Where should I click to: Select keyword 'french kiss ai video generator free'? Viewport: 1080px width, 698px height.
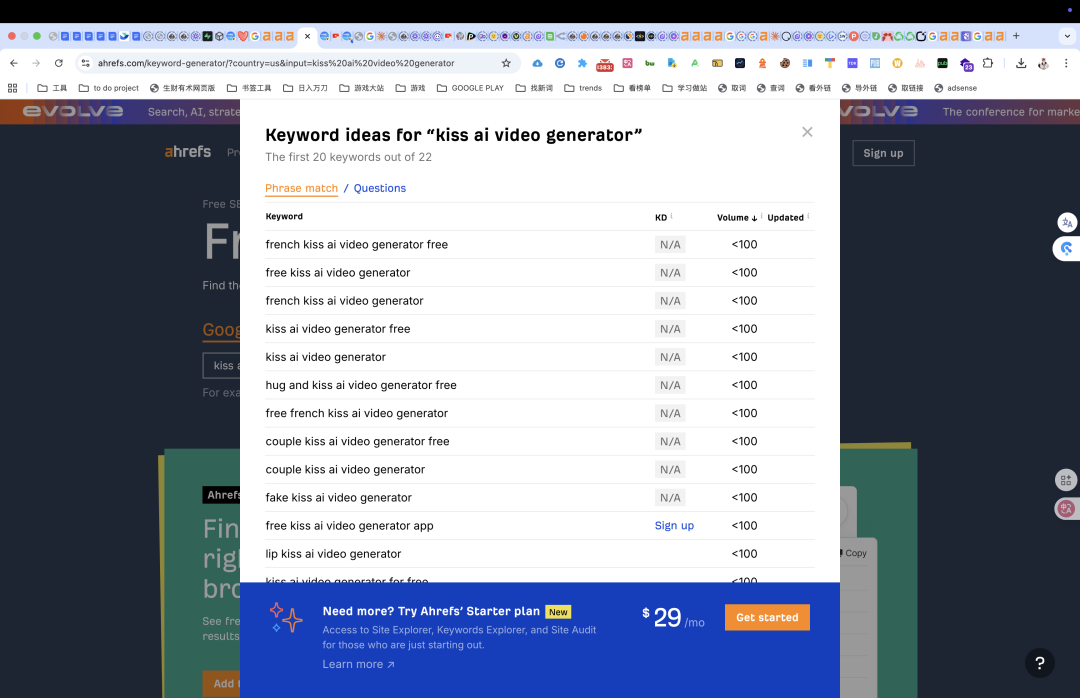click(x=357, y=245)
